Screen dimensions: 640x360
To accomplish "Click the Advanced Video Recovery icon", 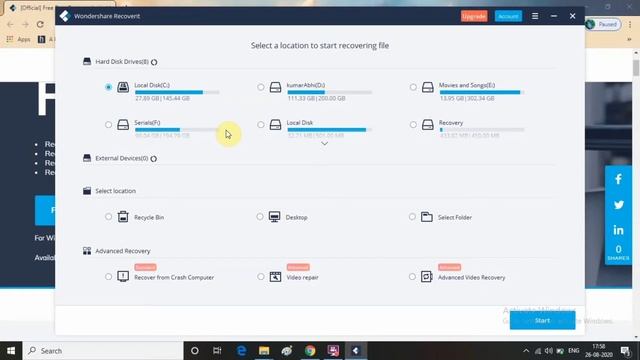I will click(427, 277).
